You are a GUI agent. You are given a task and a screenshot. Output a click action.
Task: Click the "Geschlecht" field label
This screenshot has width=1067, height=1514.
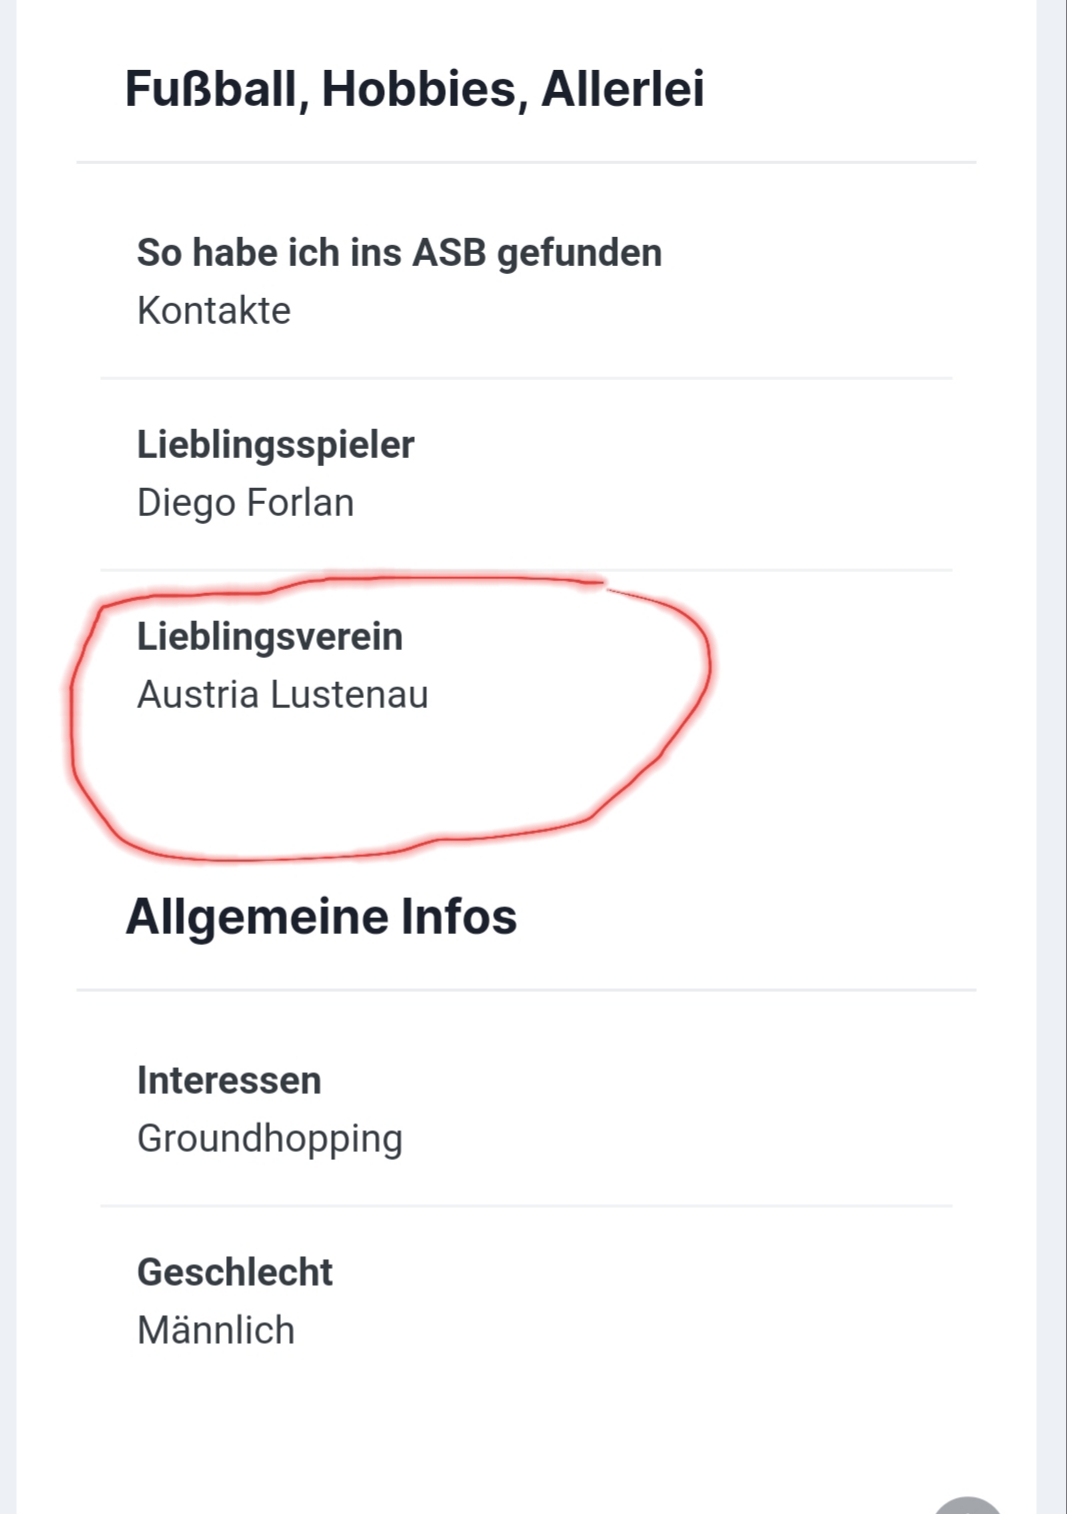pyautogui.click(x=235, y=1273)
